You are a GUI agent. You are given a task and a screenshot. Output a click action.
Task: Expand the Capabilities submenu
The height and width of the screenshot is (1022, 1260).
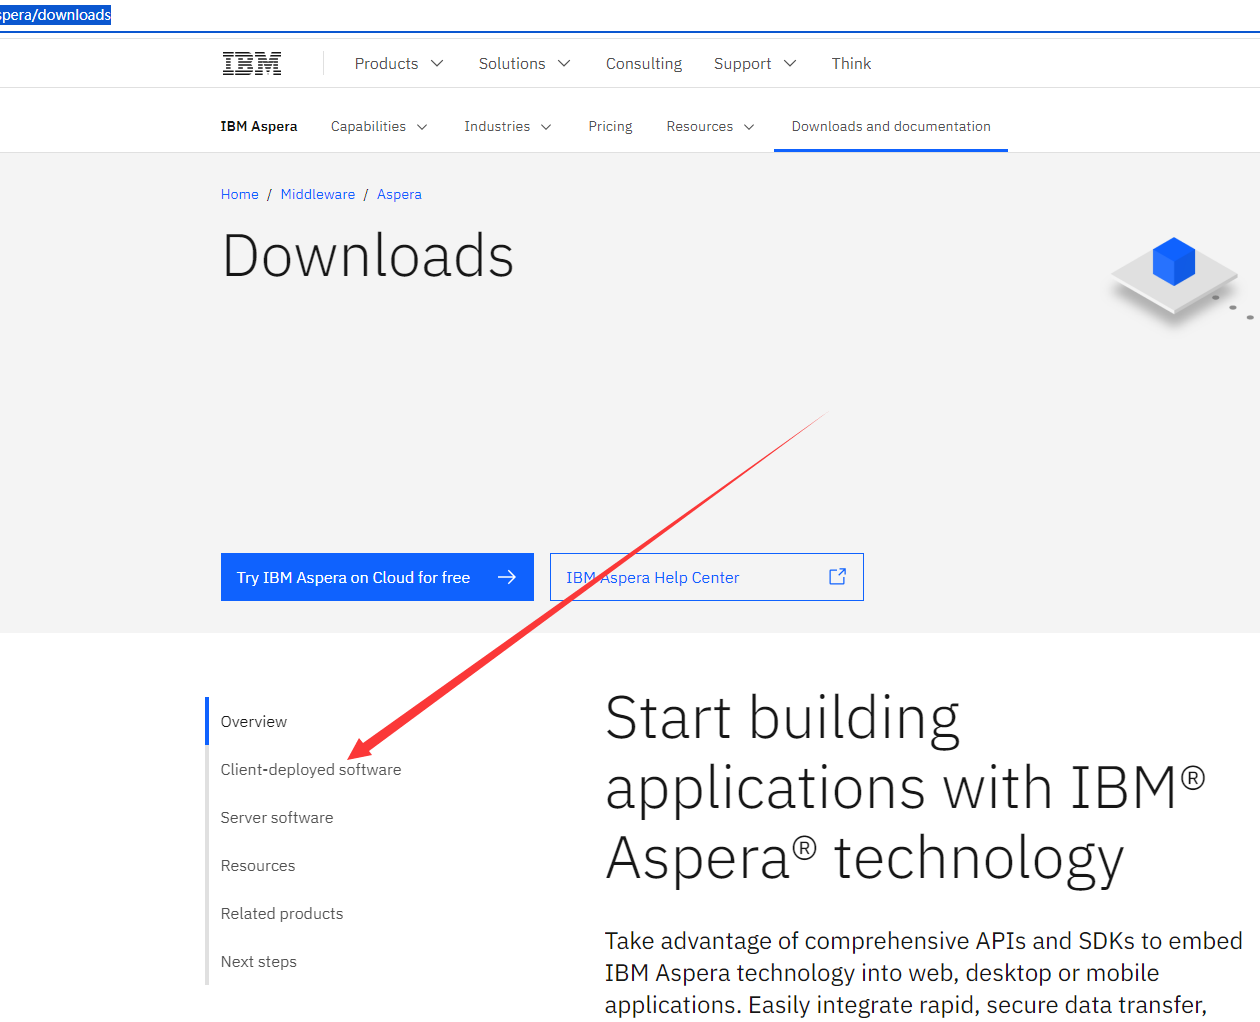point(379,126)
